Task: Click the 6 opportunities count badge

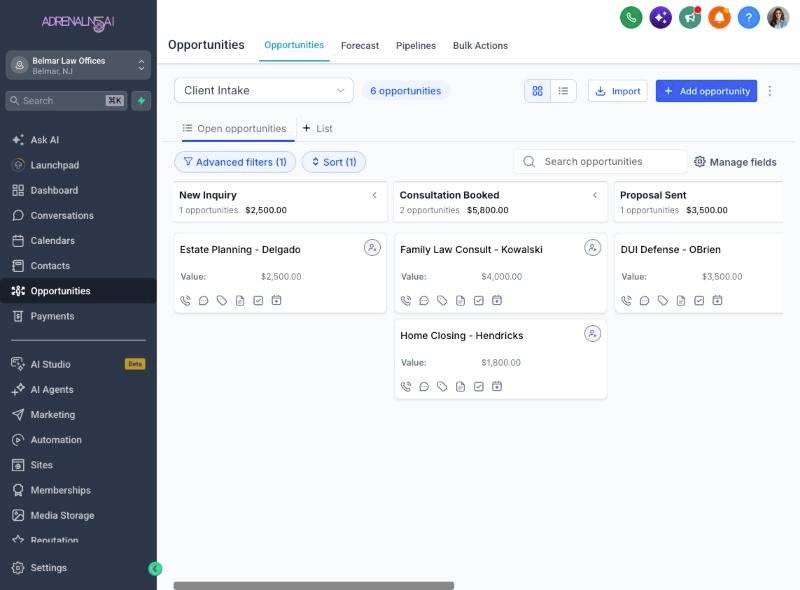Action: coord(406,91)
